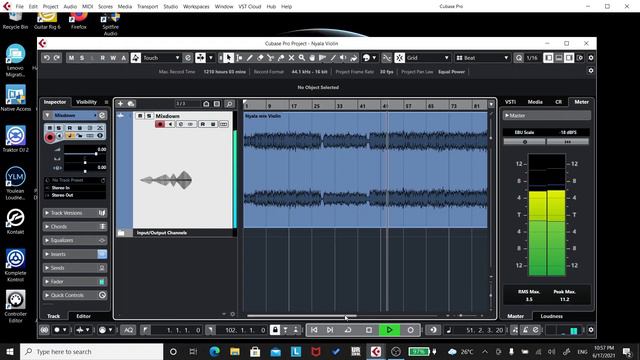640x360 pixels.
Task: Expand the Chords inspector section
Action: tap(74, 227)
